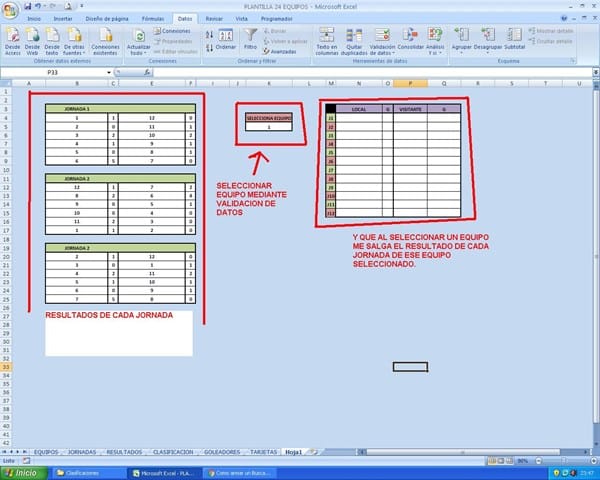600x480 pixels.
Task: Switch to the JORNADAS sheet tab
Action: pyautogui.click(x=82, y=452)
